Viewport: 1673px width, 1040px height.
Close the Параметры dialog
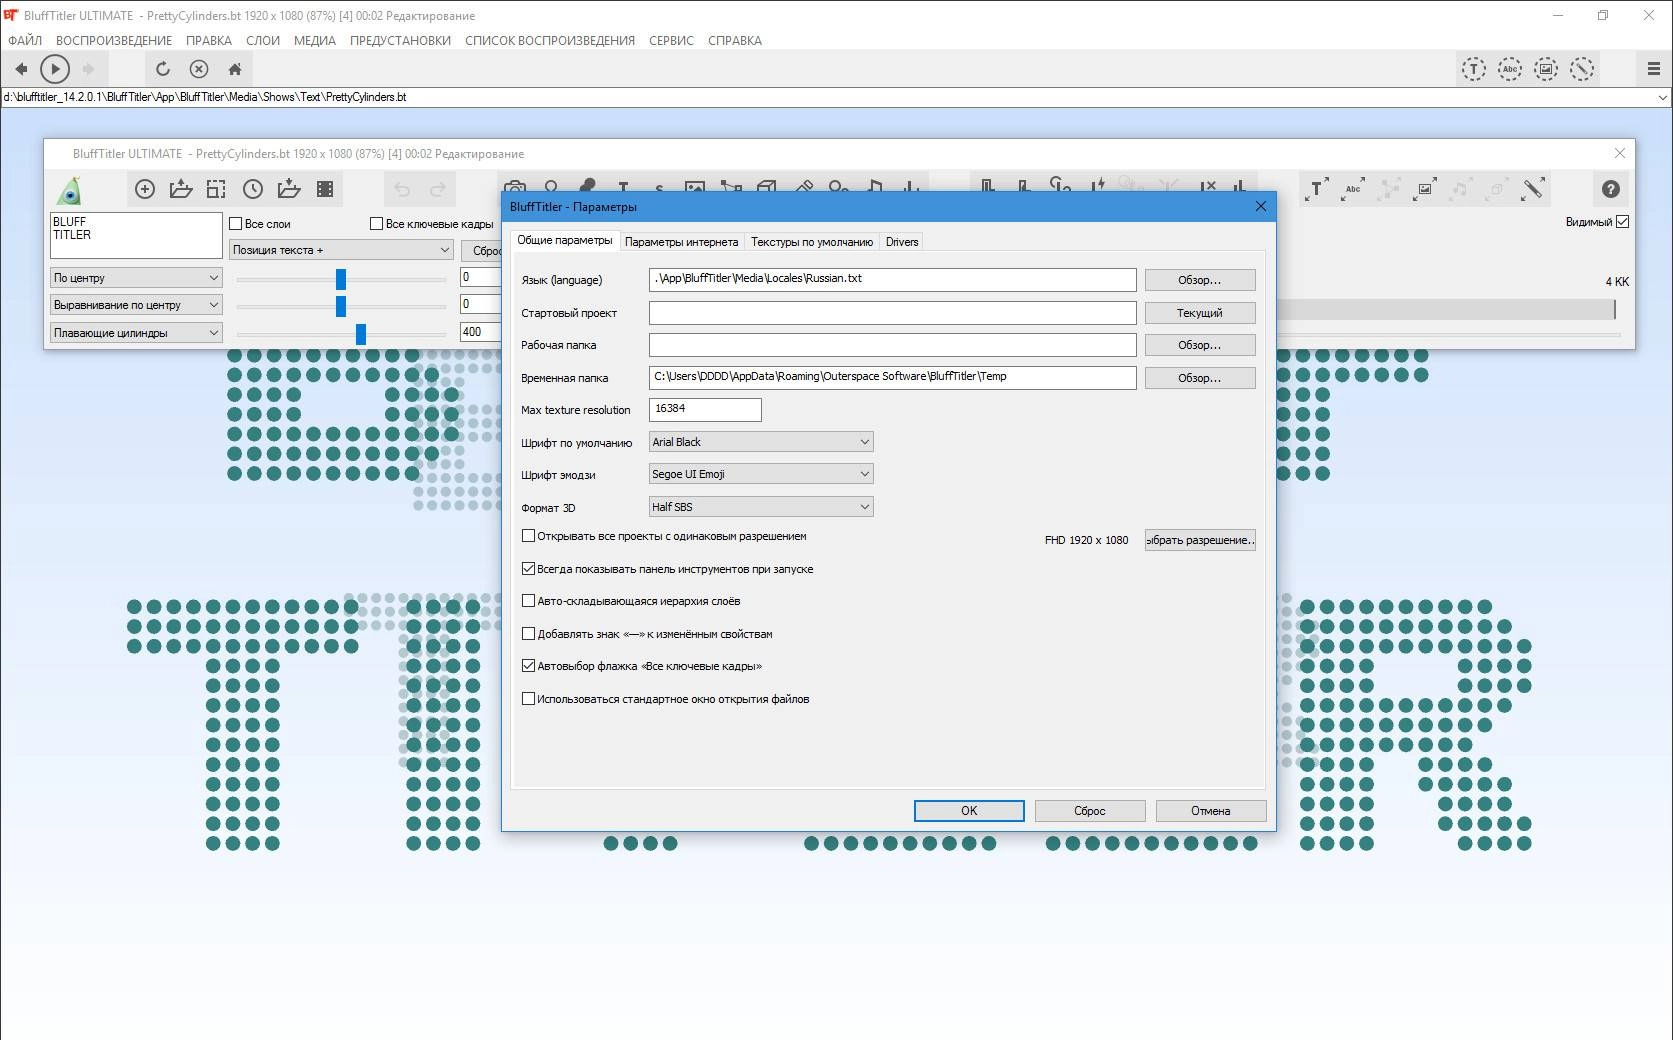click(1260, 206)
